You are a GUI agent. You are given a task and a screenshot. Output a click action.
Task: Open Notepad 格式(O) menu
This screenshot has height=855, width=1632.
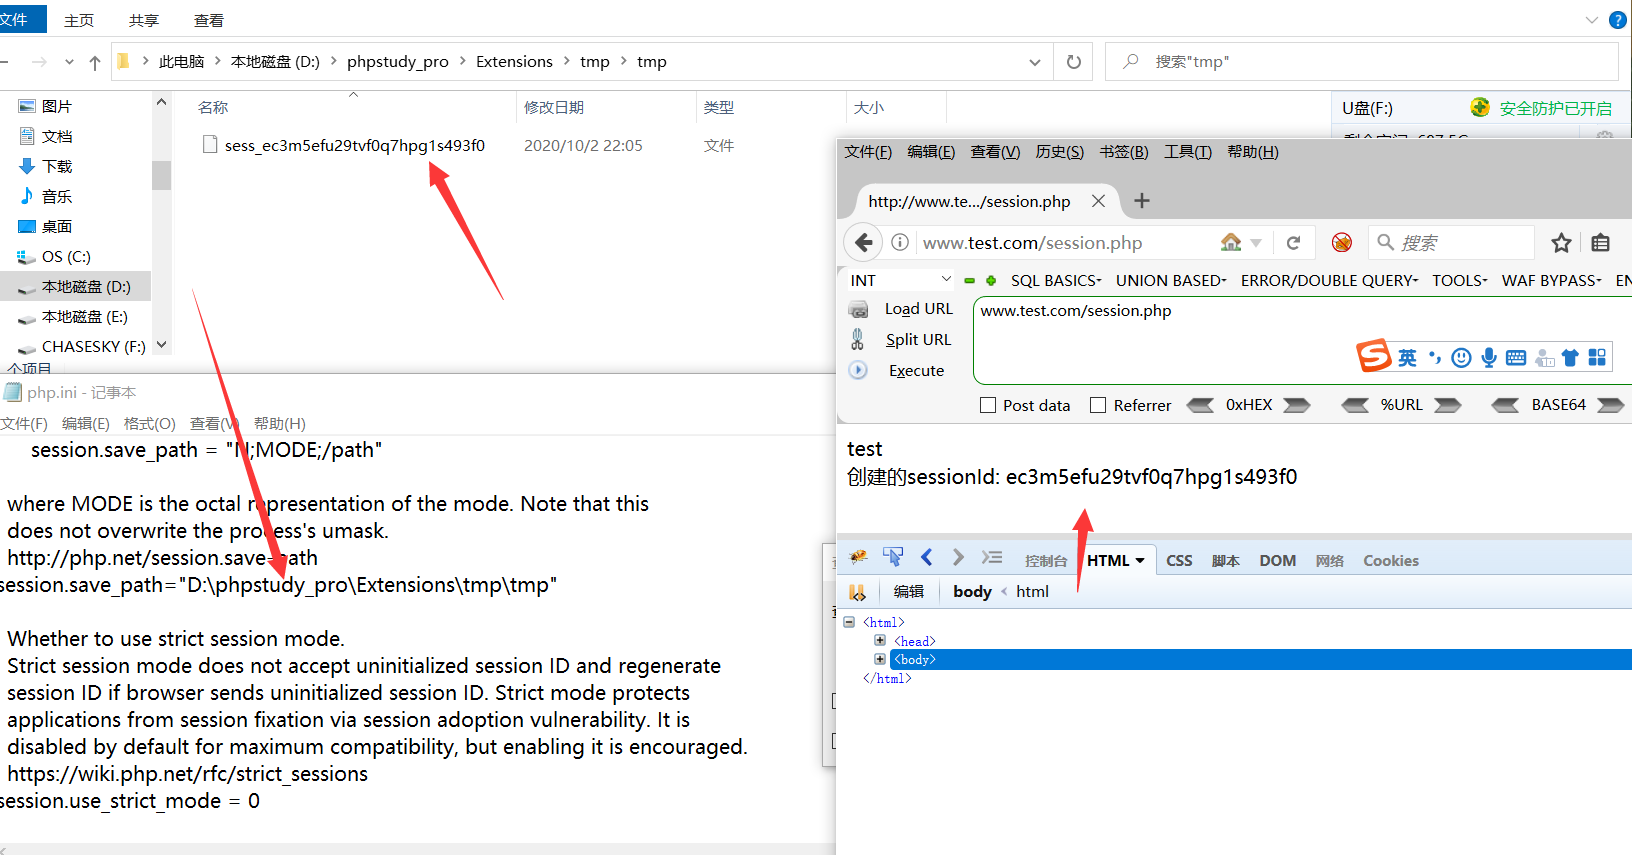150,424
